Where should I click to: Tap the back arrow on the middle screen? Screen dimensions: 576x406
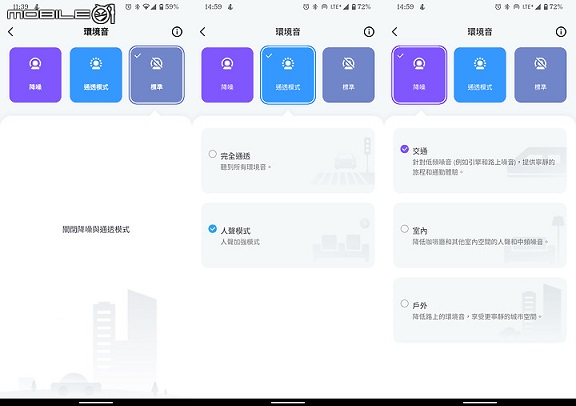pyautogui.click(x=202, y=32)
